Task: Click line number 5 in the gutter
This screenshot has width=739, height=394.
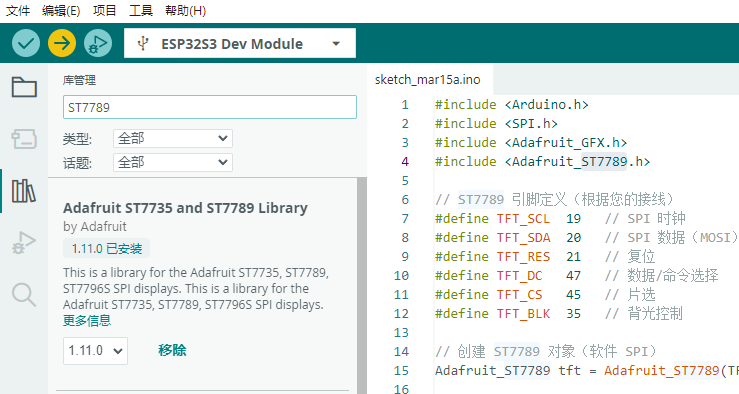Action: click(x=405, y=181)
